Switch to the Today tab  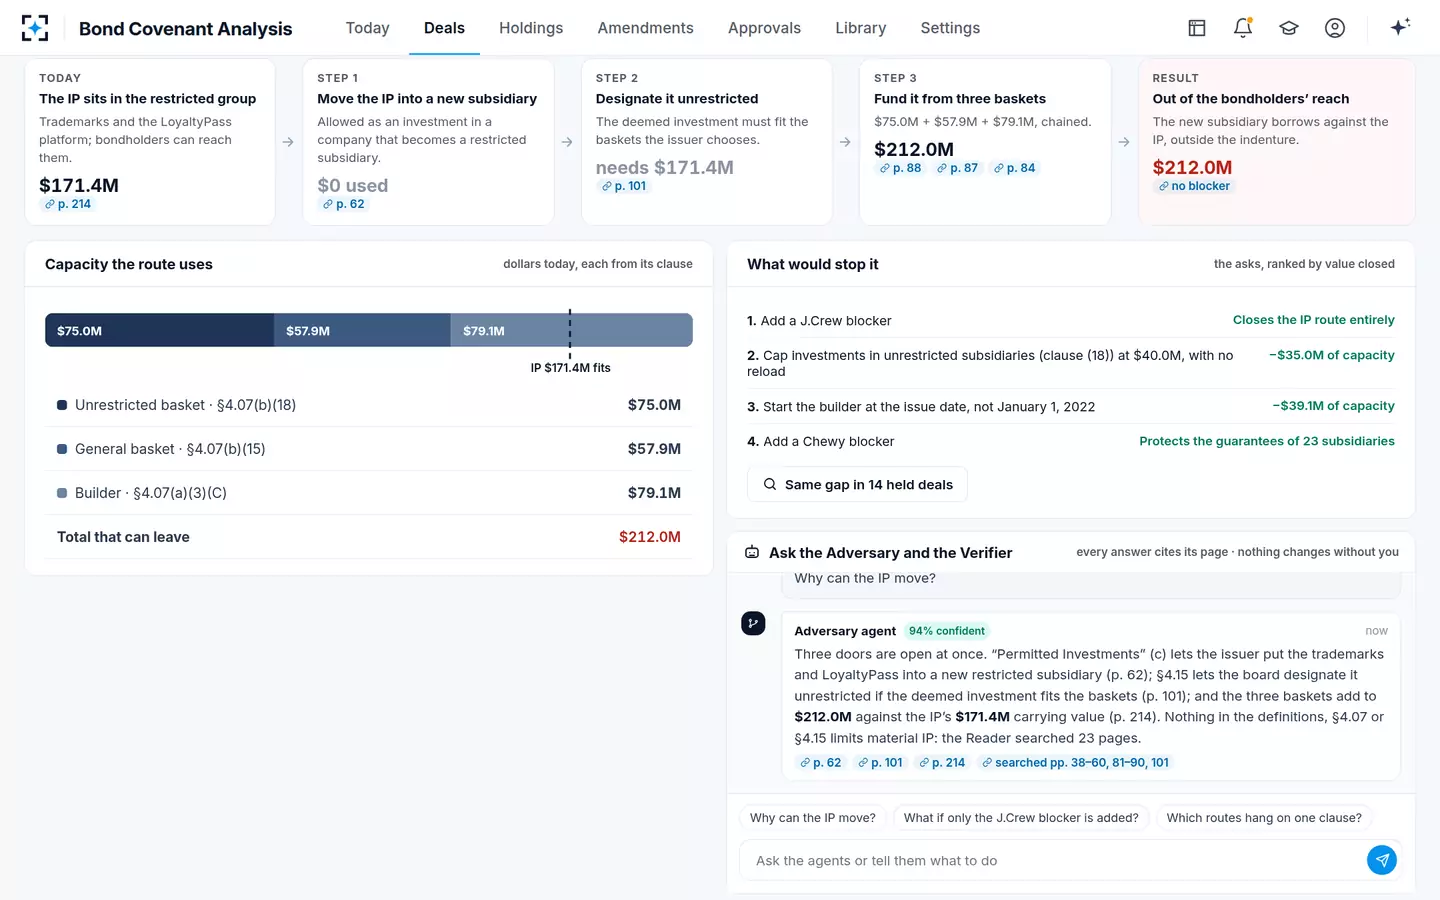(x=367, y=28)
